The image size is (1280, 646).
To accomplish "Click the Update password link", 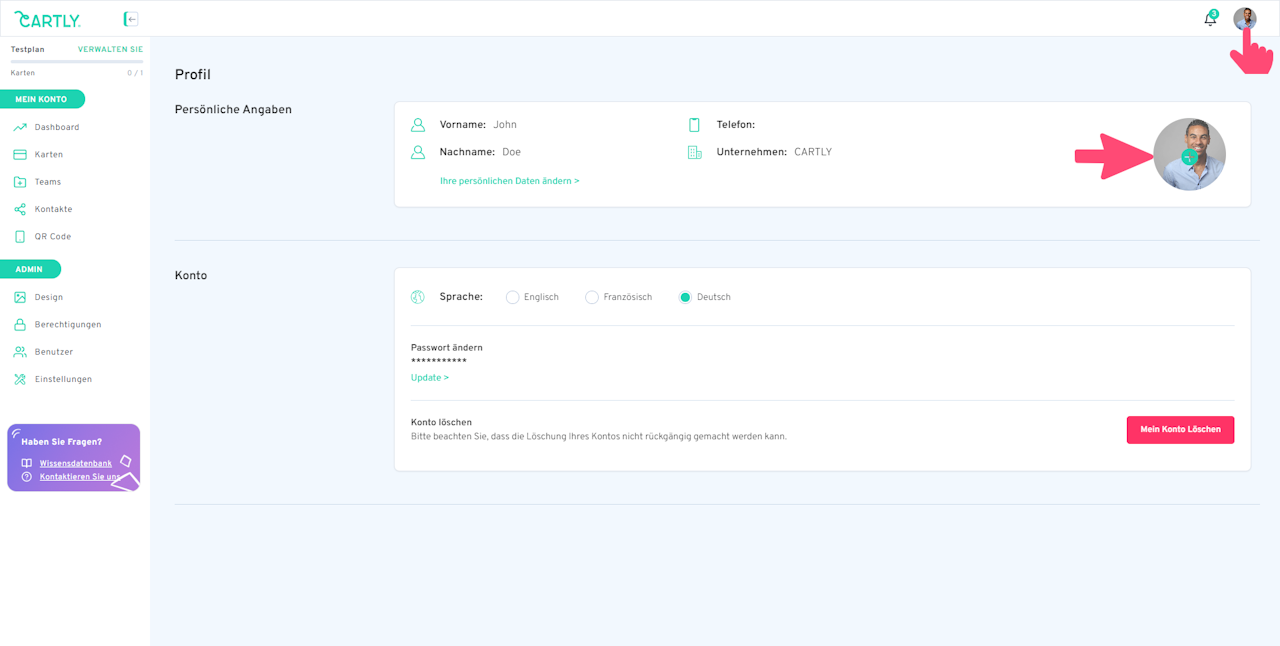I will [x=430, y=378].
